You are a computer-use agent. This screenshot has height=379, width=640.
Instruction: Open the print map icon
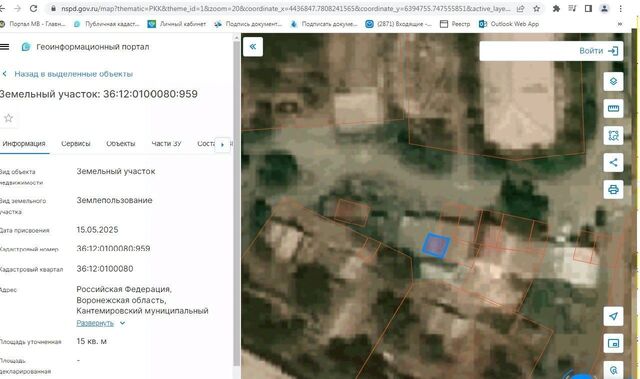coord(613,189)
